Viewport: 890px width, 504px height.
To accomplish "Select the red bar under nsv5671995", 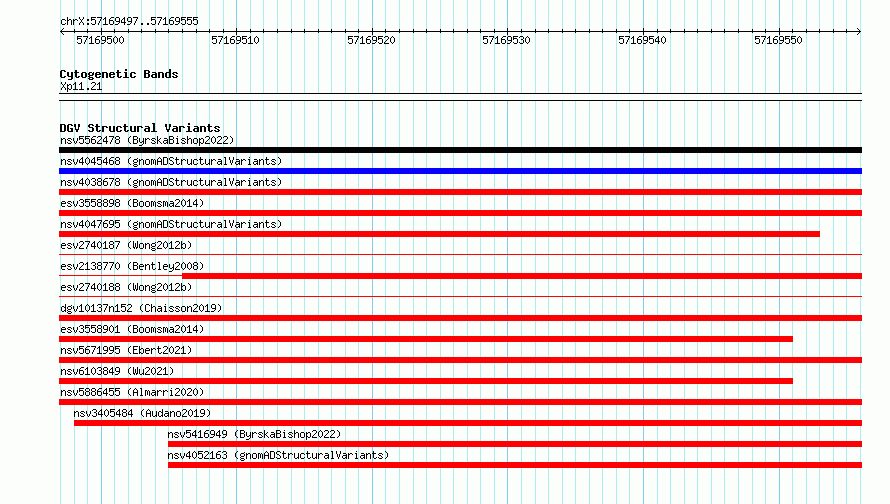I will (x=460, y=360).
